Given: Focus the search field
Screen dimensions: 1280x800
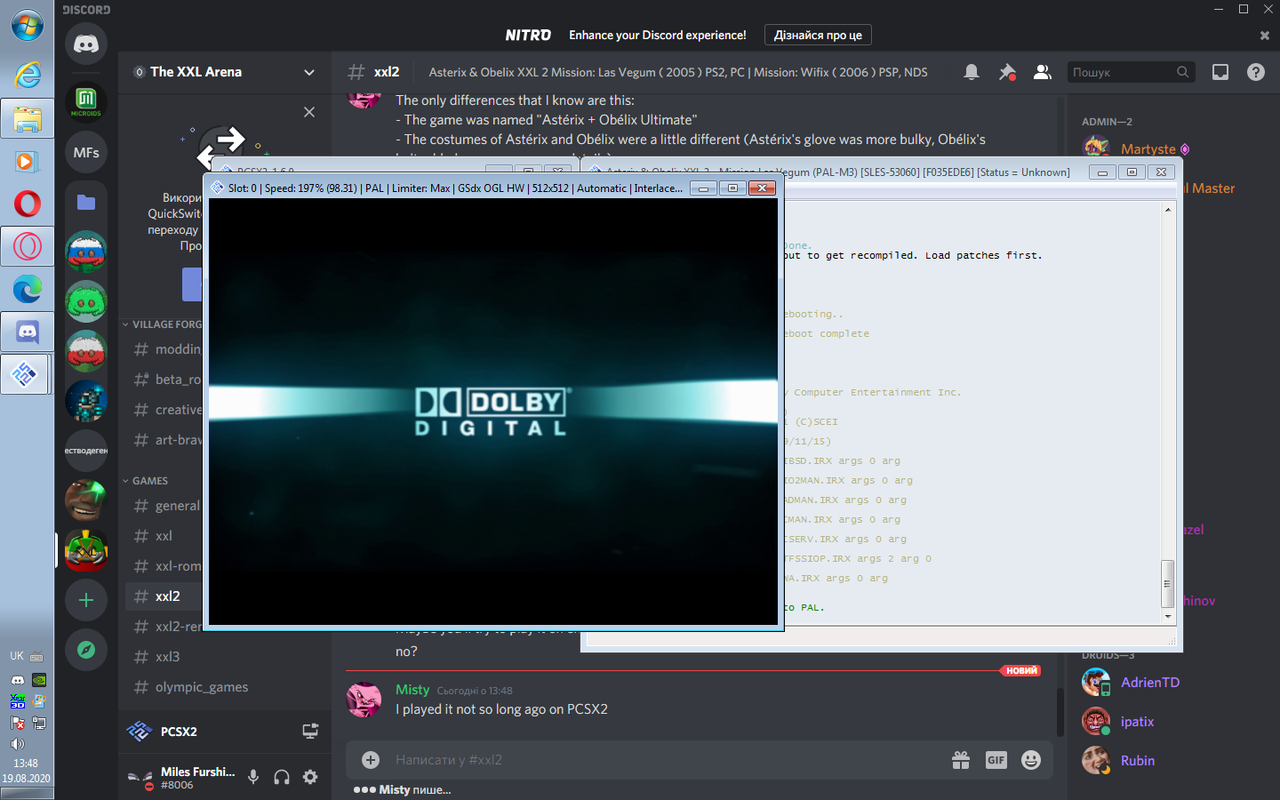Looking at the screenshot, I should click(1132, 72).
